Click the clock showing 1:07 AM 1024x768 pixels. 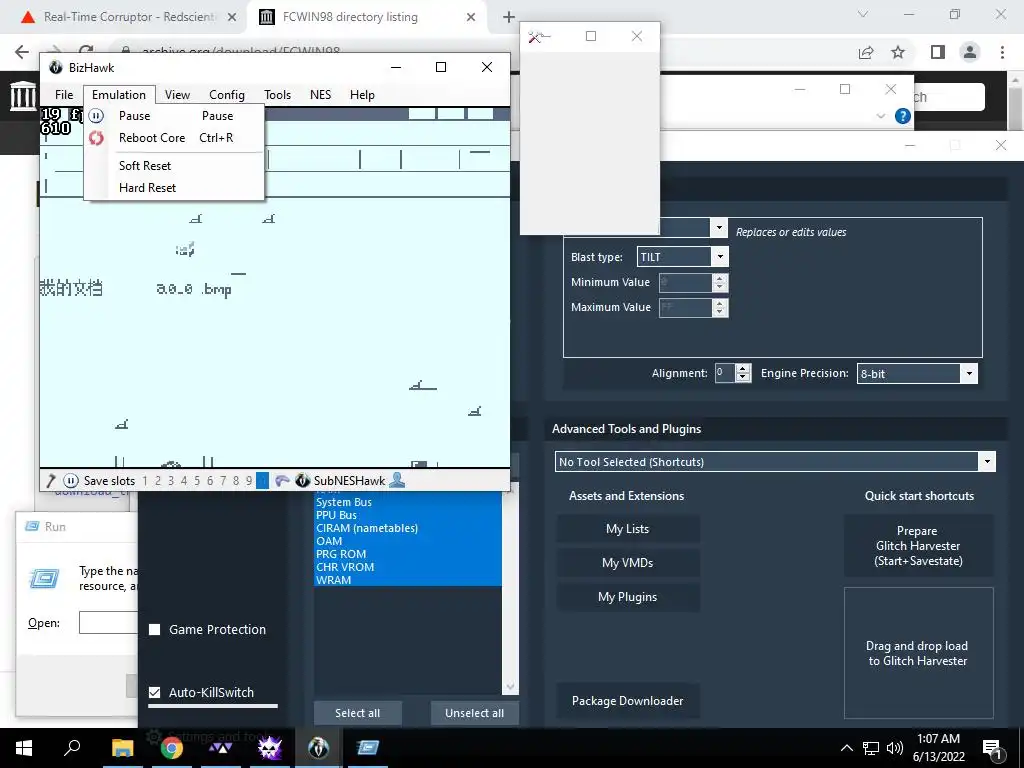(x=938, y=739)
